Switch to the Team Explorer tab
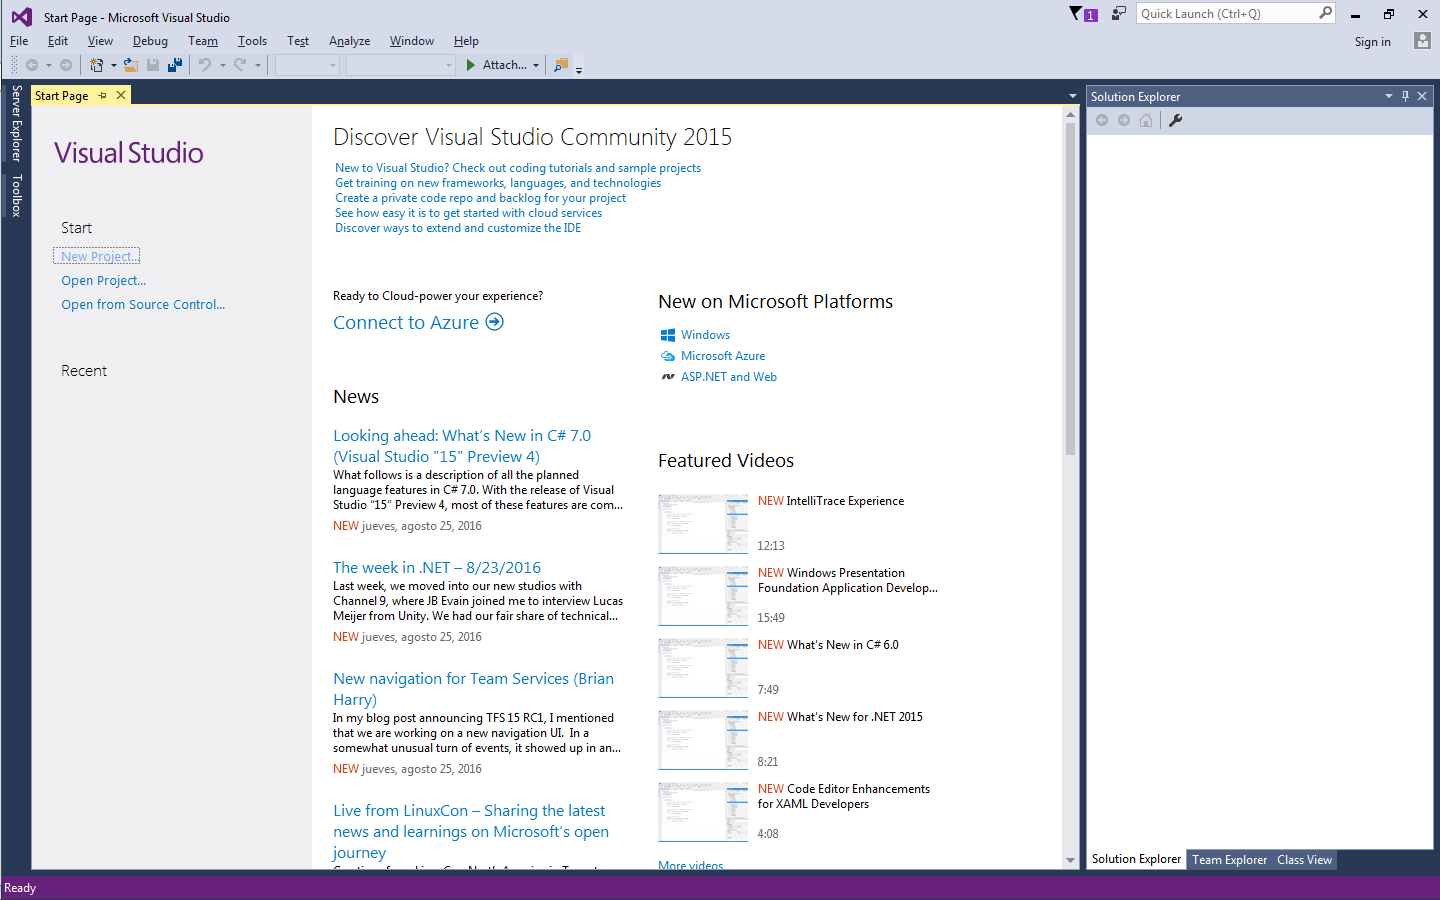Viewport: 1440px width, 900px height. [1229, 860]
